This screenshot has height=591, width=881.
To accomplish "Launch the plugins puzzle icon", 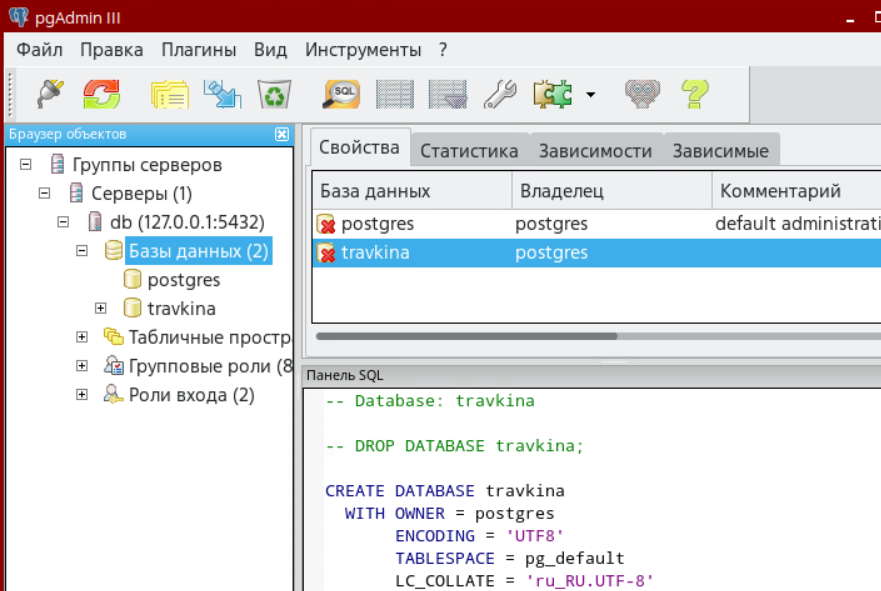I will point(553,94).
